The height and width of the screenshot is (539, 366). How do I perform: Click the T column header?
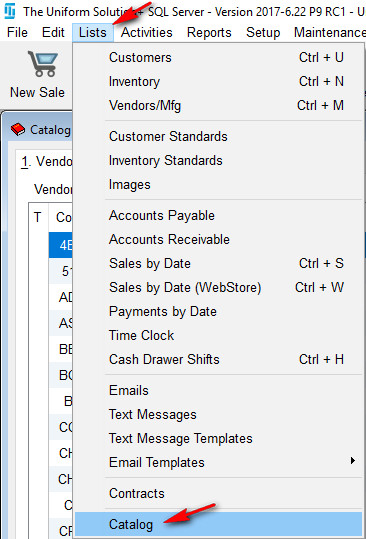tap(38, 217)
